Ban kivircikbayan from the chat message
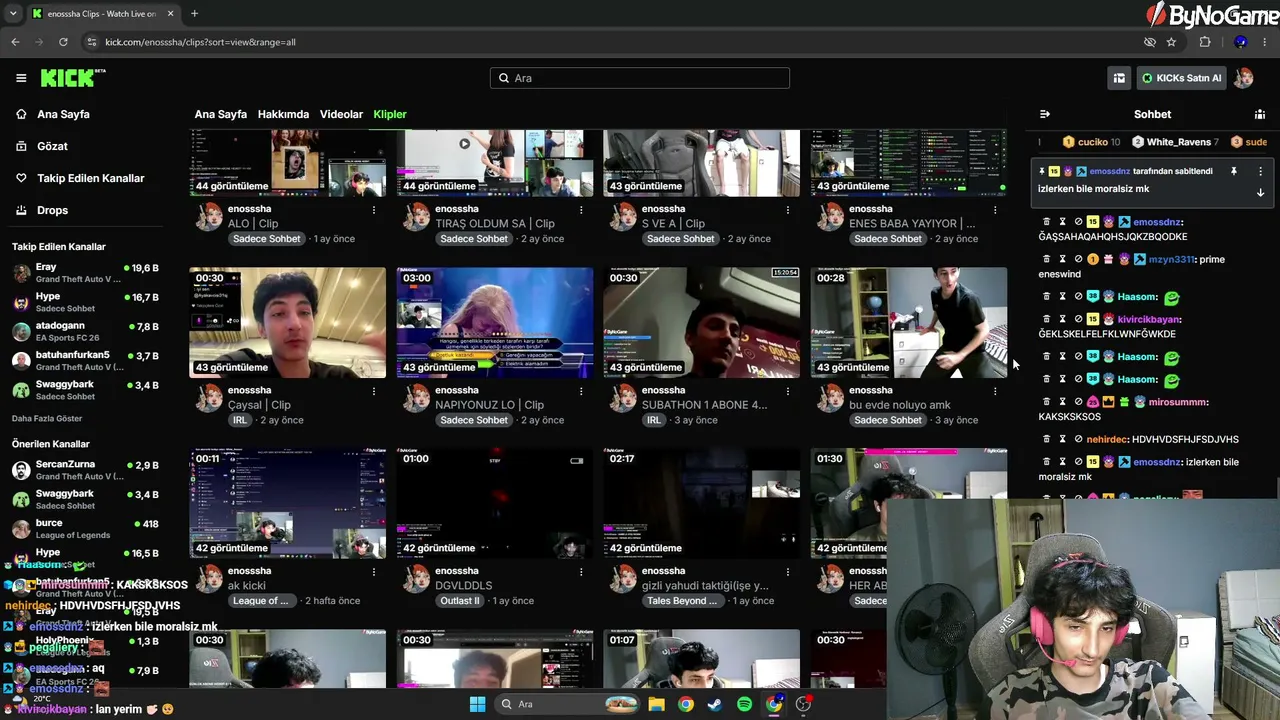The width and height of the screenshot is (1280, 720). 1078,319
